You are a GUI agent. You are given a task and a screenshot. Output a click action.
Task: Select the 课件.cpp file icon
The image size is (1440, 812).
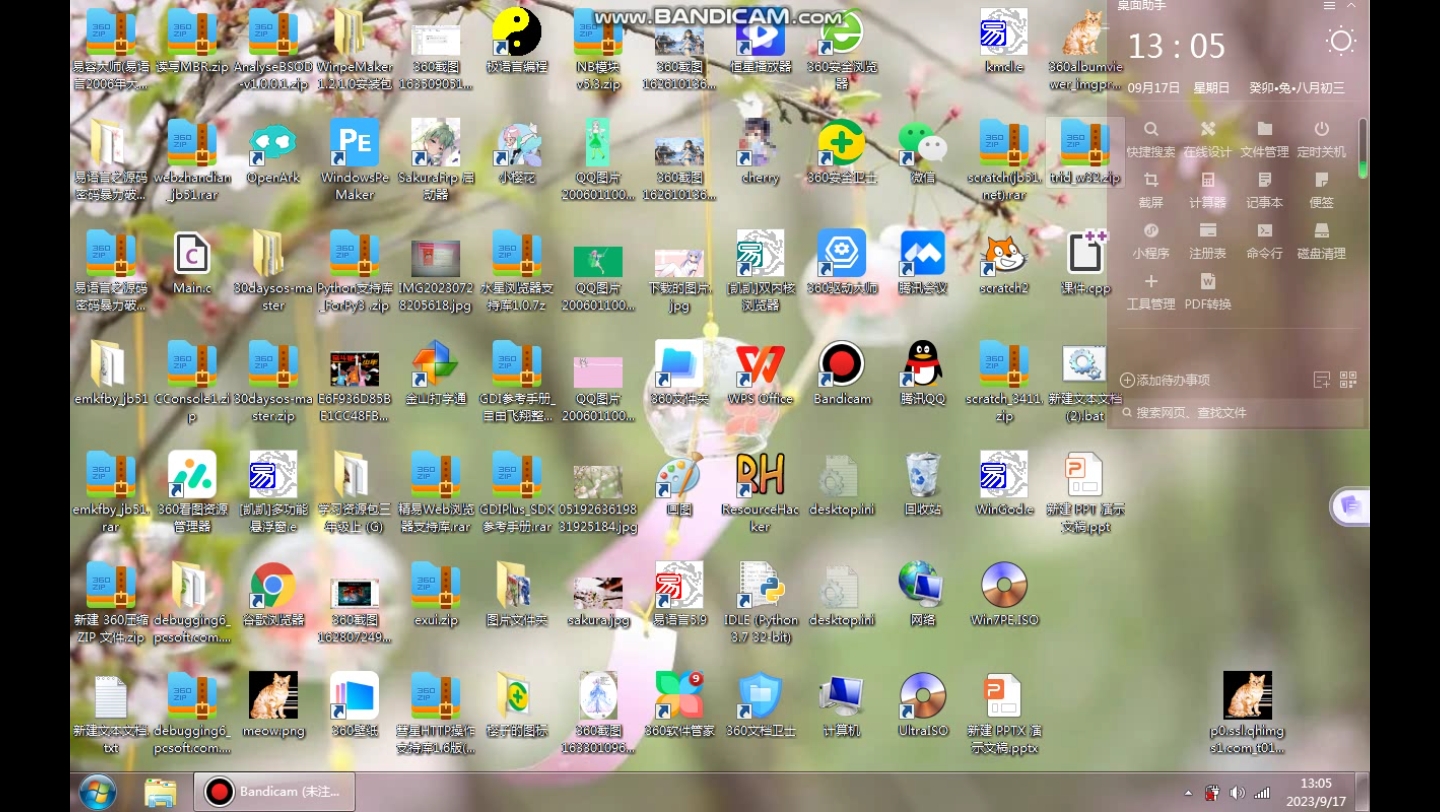pos(1086,262)
